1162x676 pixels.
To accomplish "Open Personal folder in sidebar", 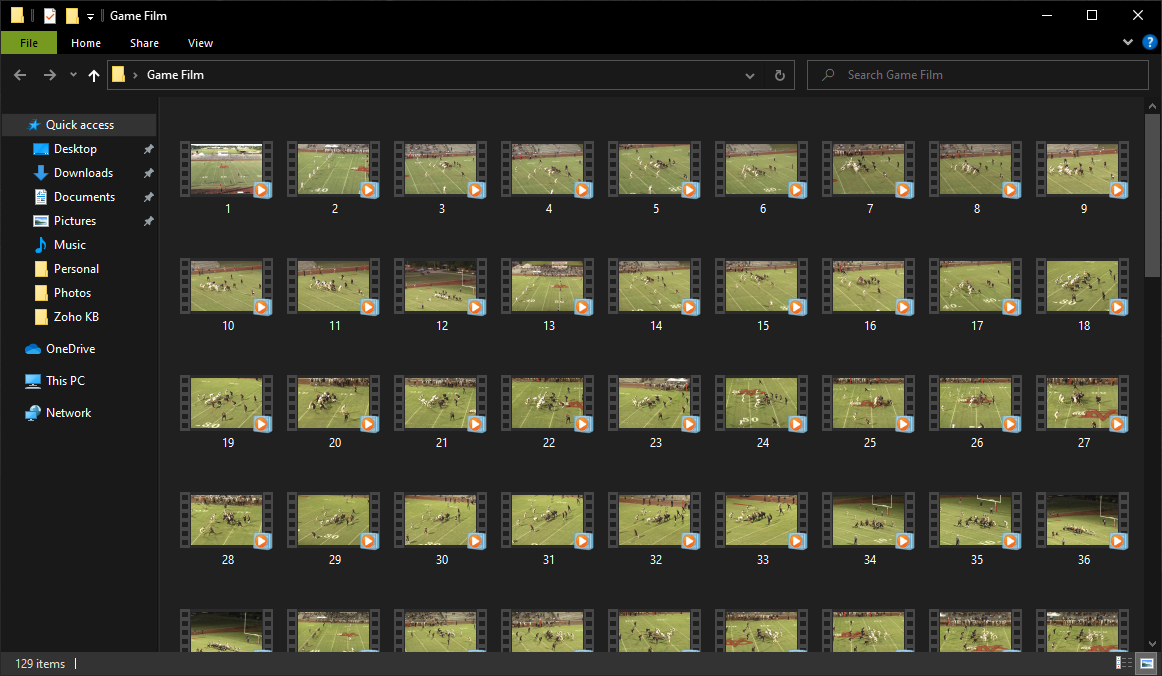I will [x=76, y=269].
